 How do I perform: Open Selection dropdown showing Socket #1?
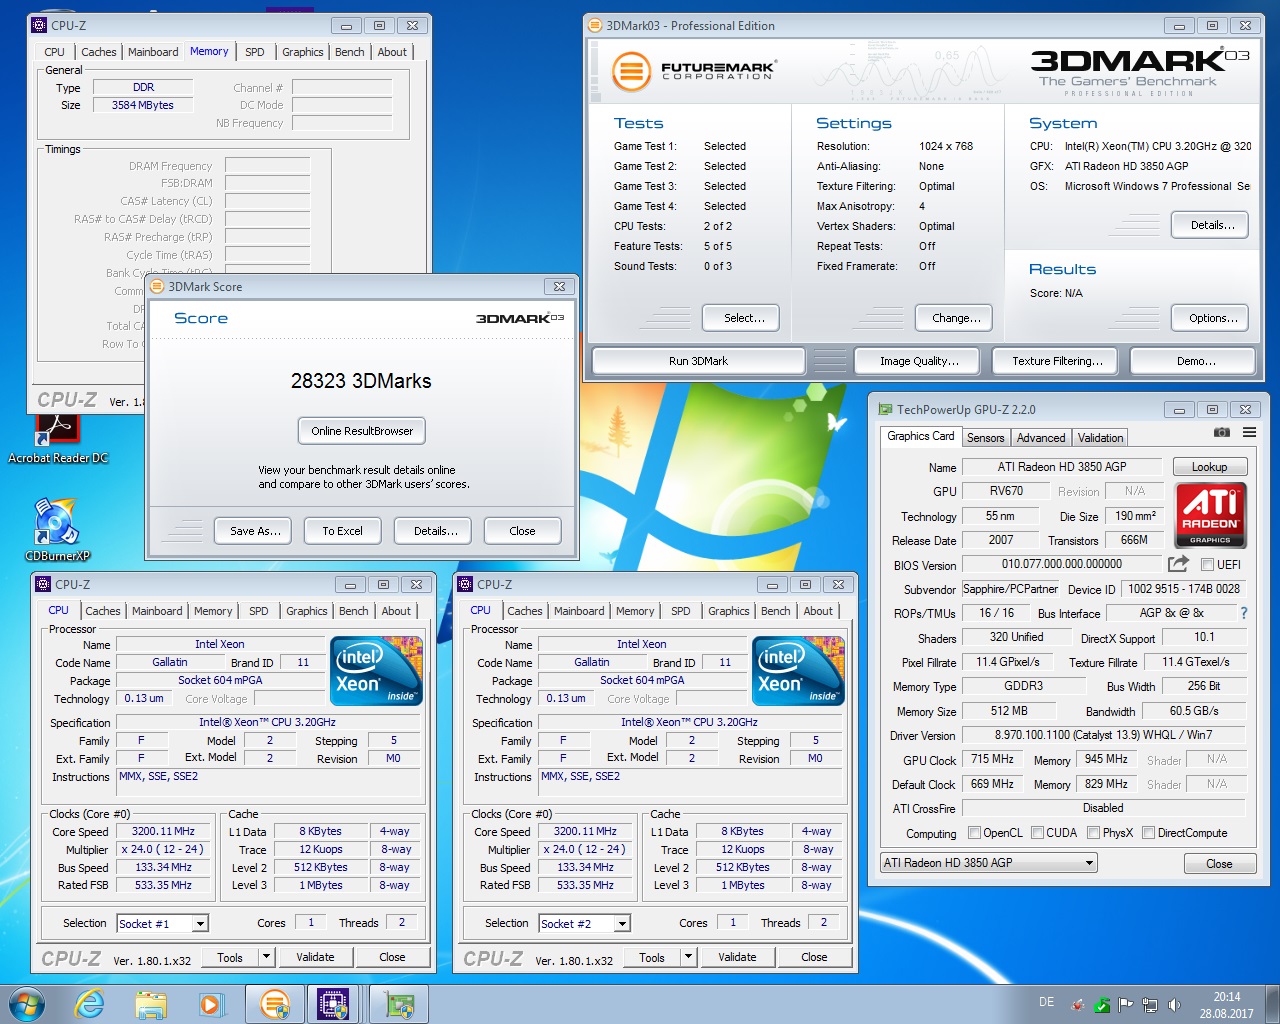(162, 923)
